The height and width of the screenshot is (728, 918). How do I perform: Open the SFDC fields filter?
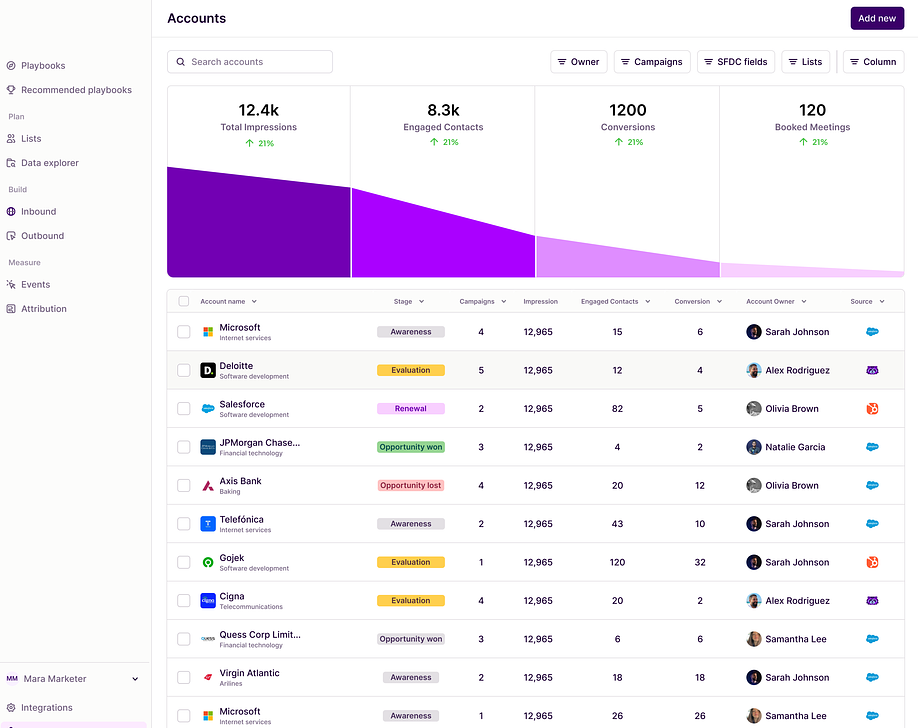(x=735, y=62)
